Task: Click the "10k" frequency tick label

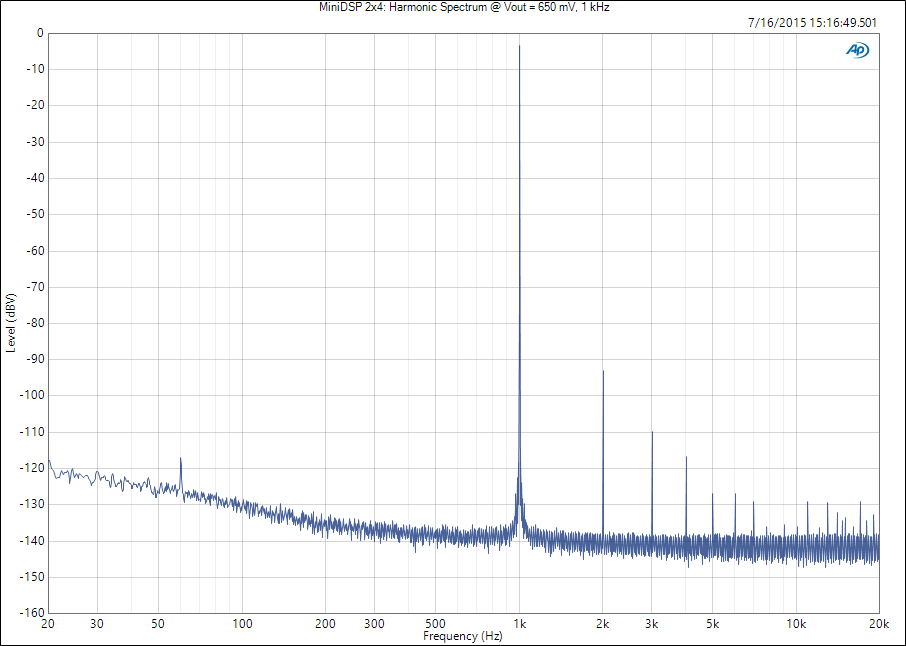Action: [x=796, y=624]
